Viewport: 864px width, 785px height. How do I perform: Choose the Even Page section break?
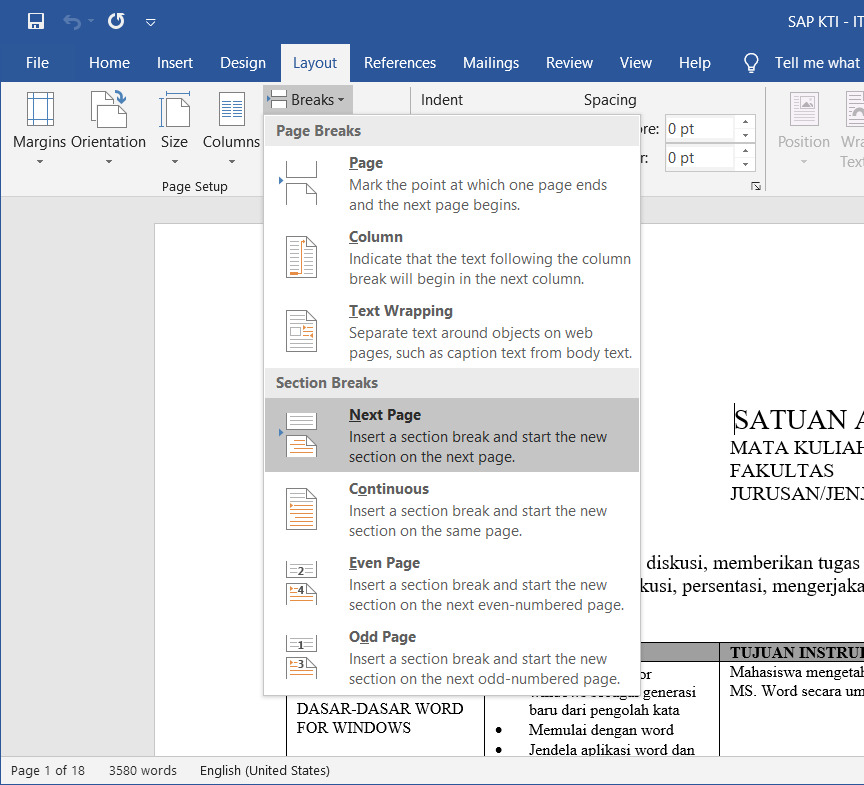[x=450, y=583]
